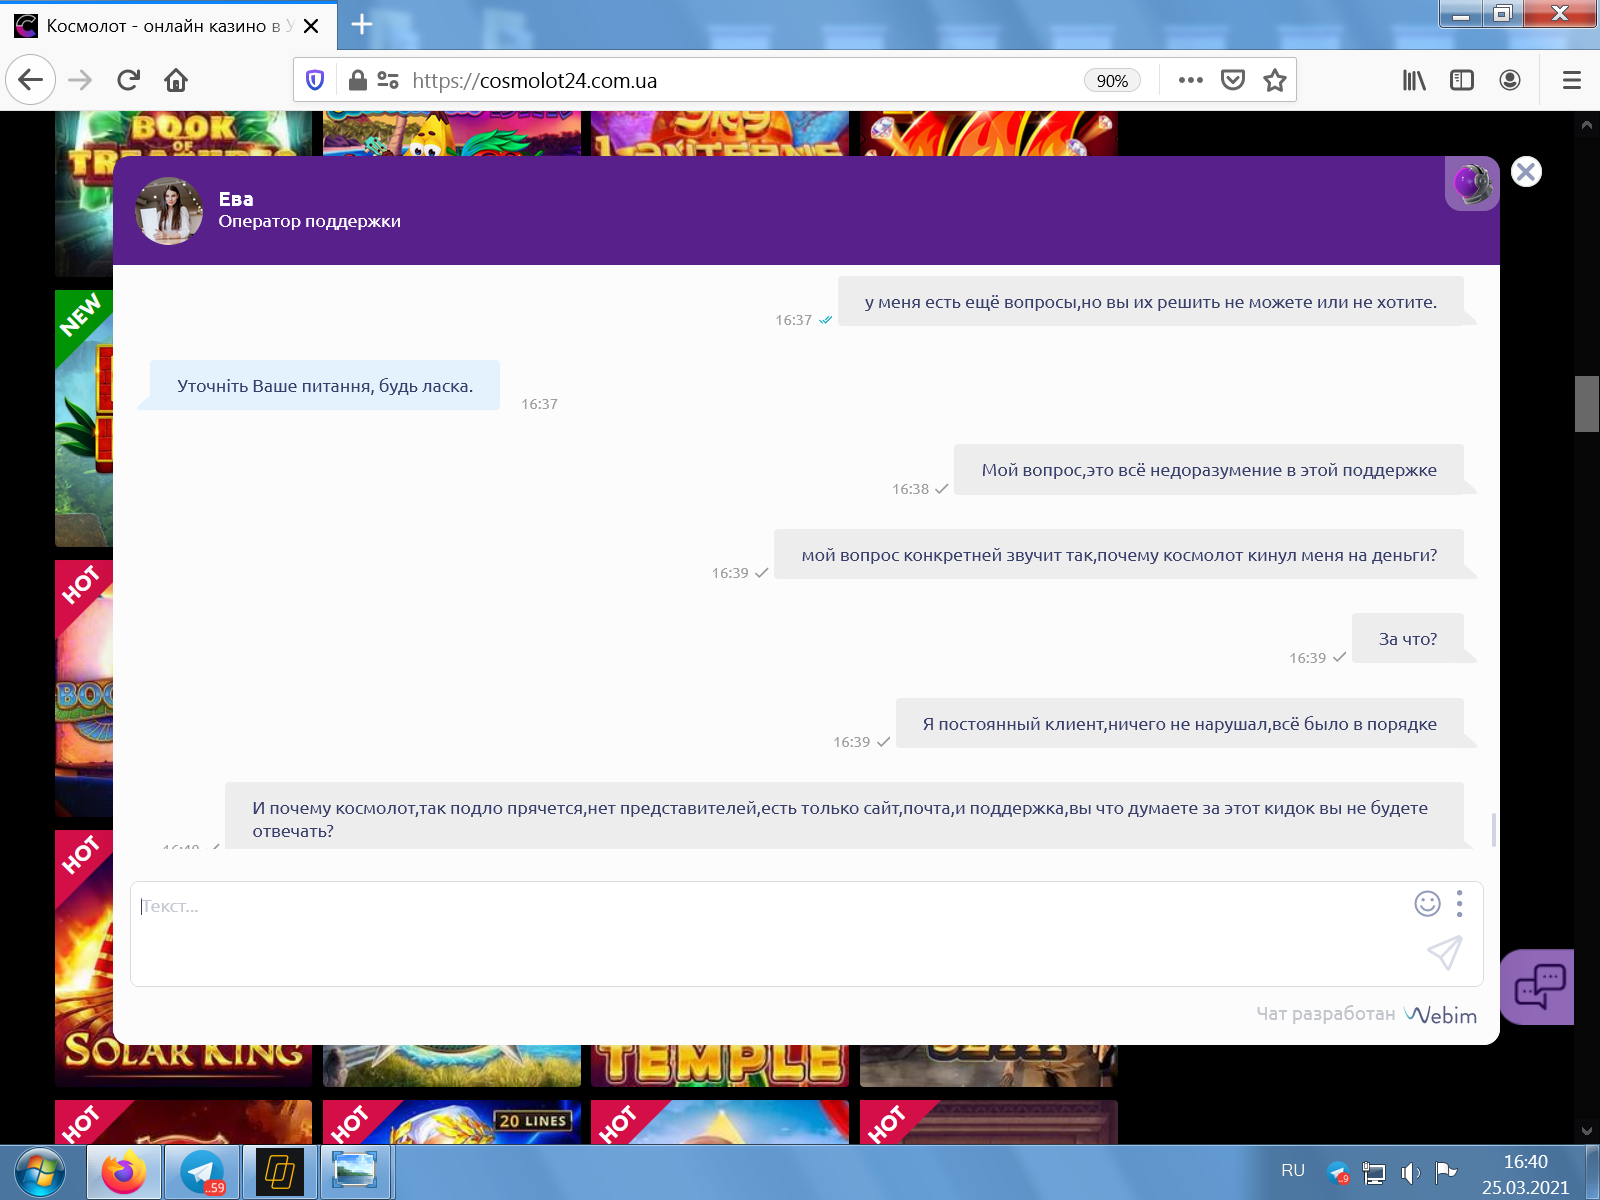Open page actions three-dot menu

pos(1190,80)
